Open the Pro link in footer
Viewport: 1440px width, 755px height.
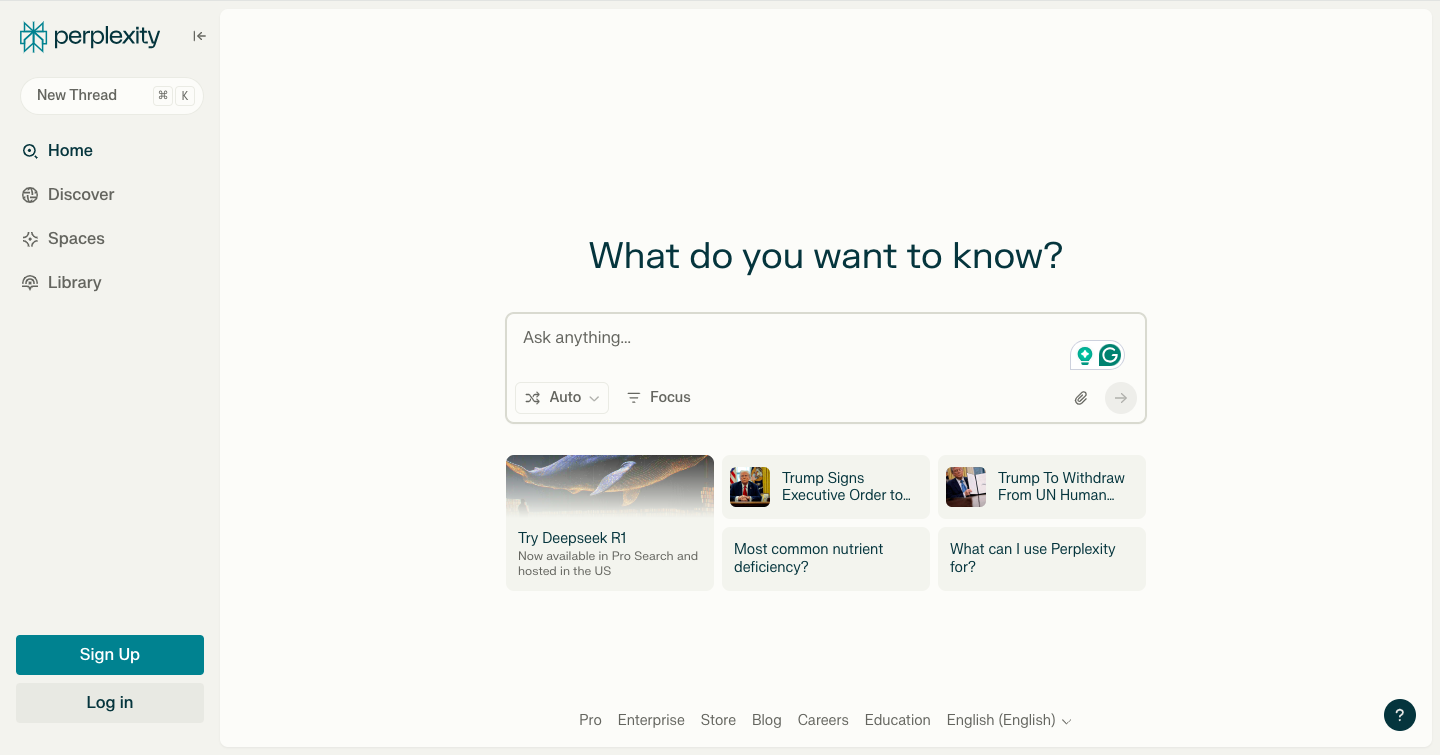click(x=590, y=720)
